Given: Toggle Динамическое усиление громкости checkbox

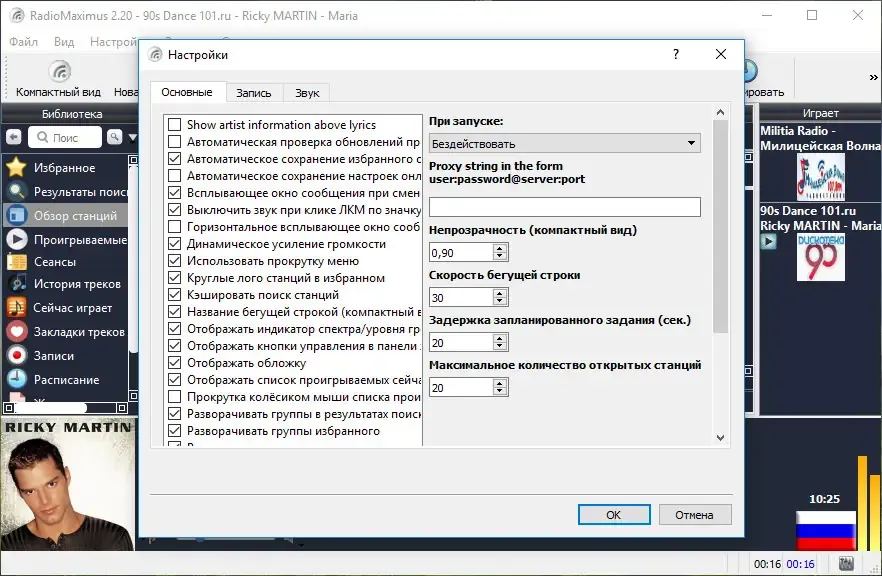Looking at the screenshot, I should point(174,244).
